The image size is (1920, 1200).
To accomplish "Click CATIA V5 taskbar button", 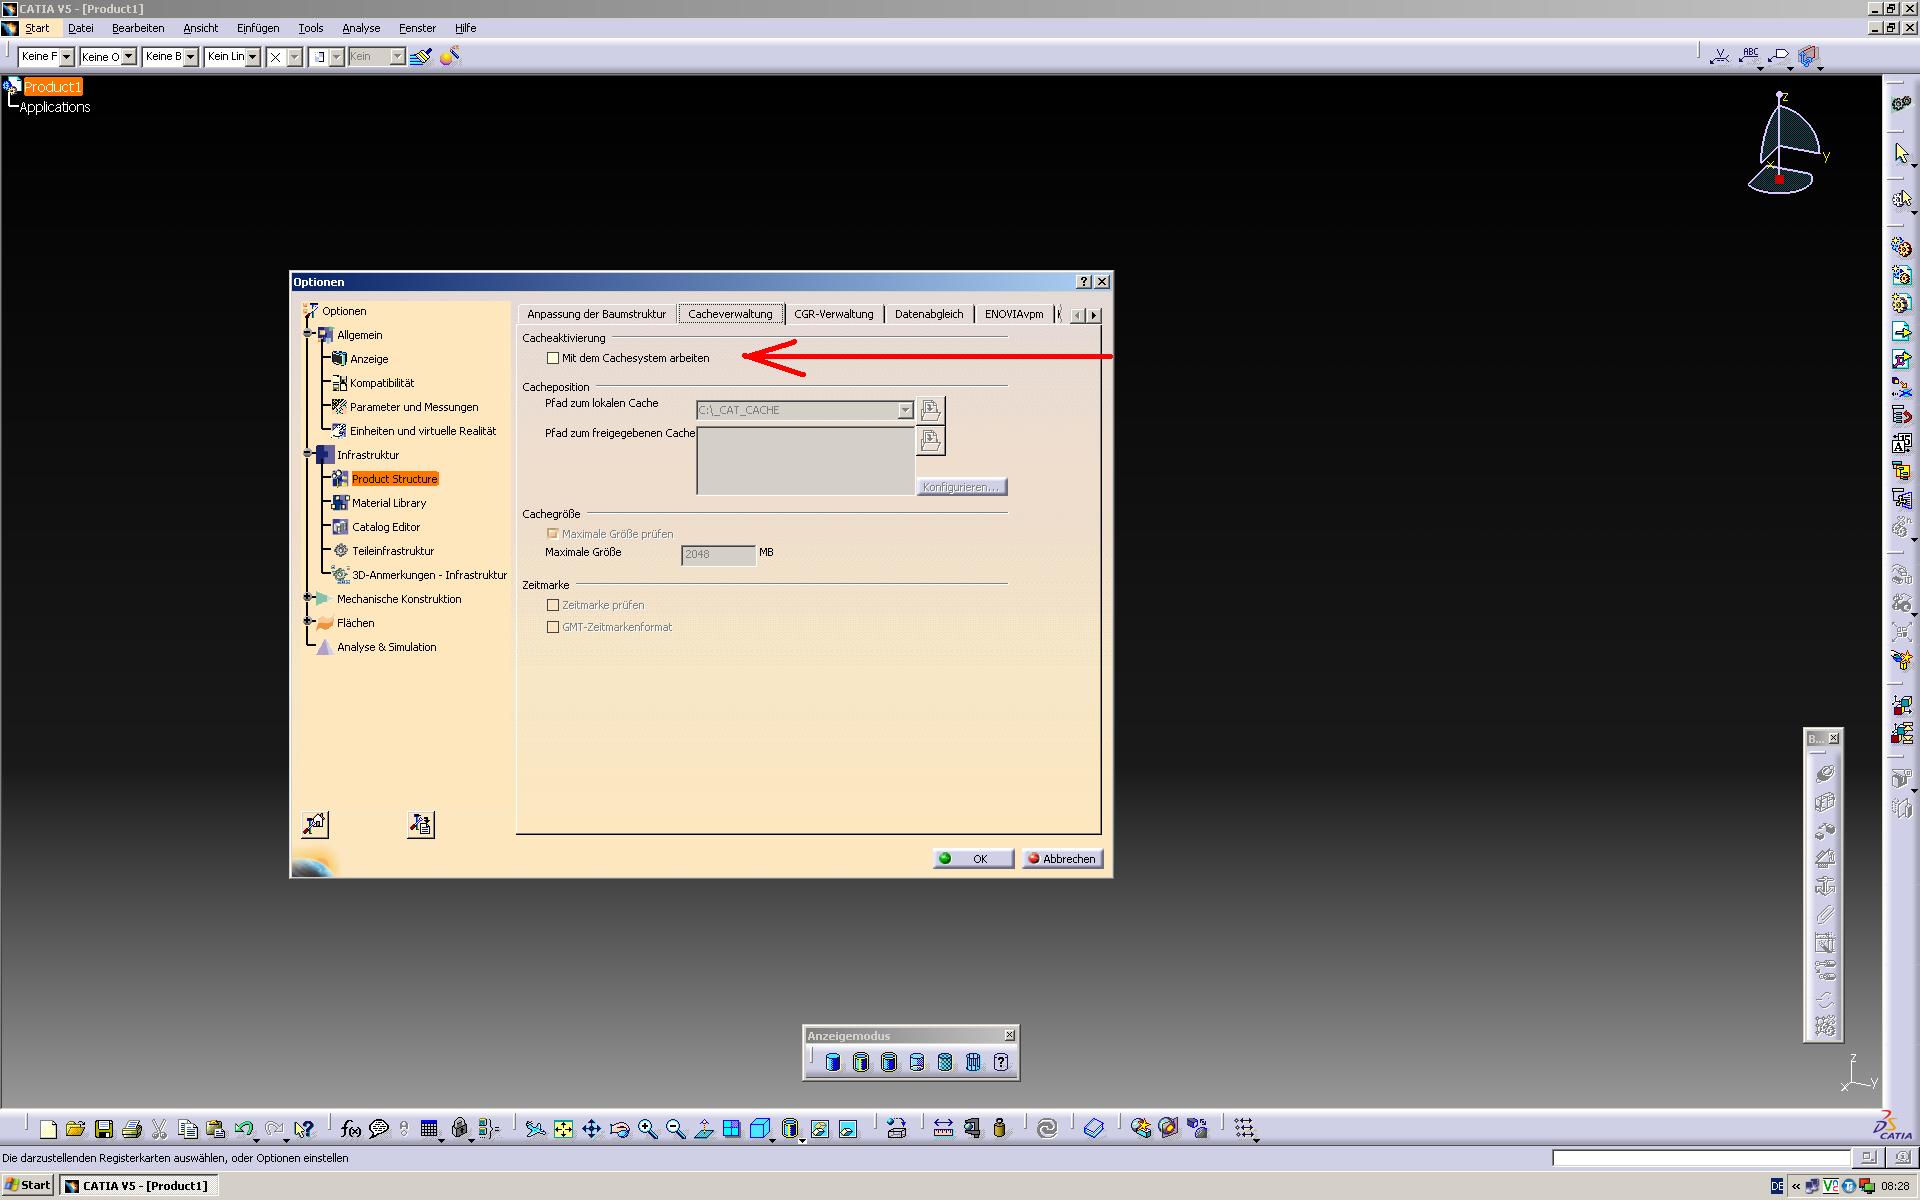I will [x=138, y=1185].
